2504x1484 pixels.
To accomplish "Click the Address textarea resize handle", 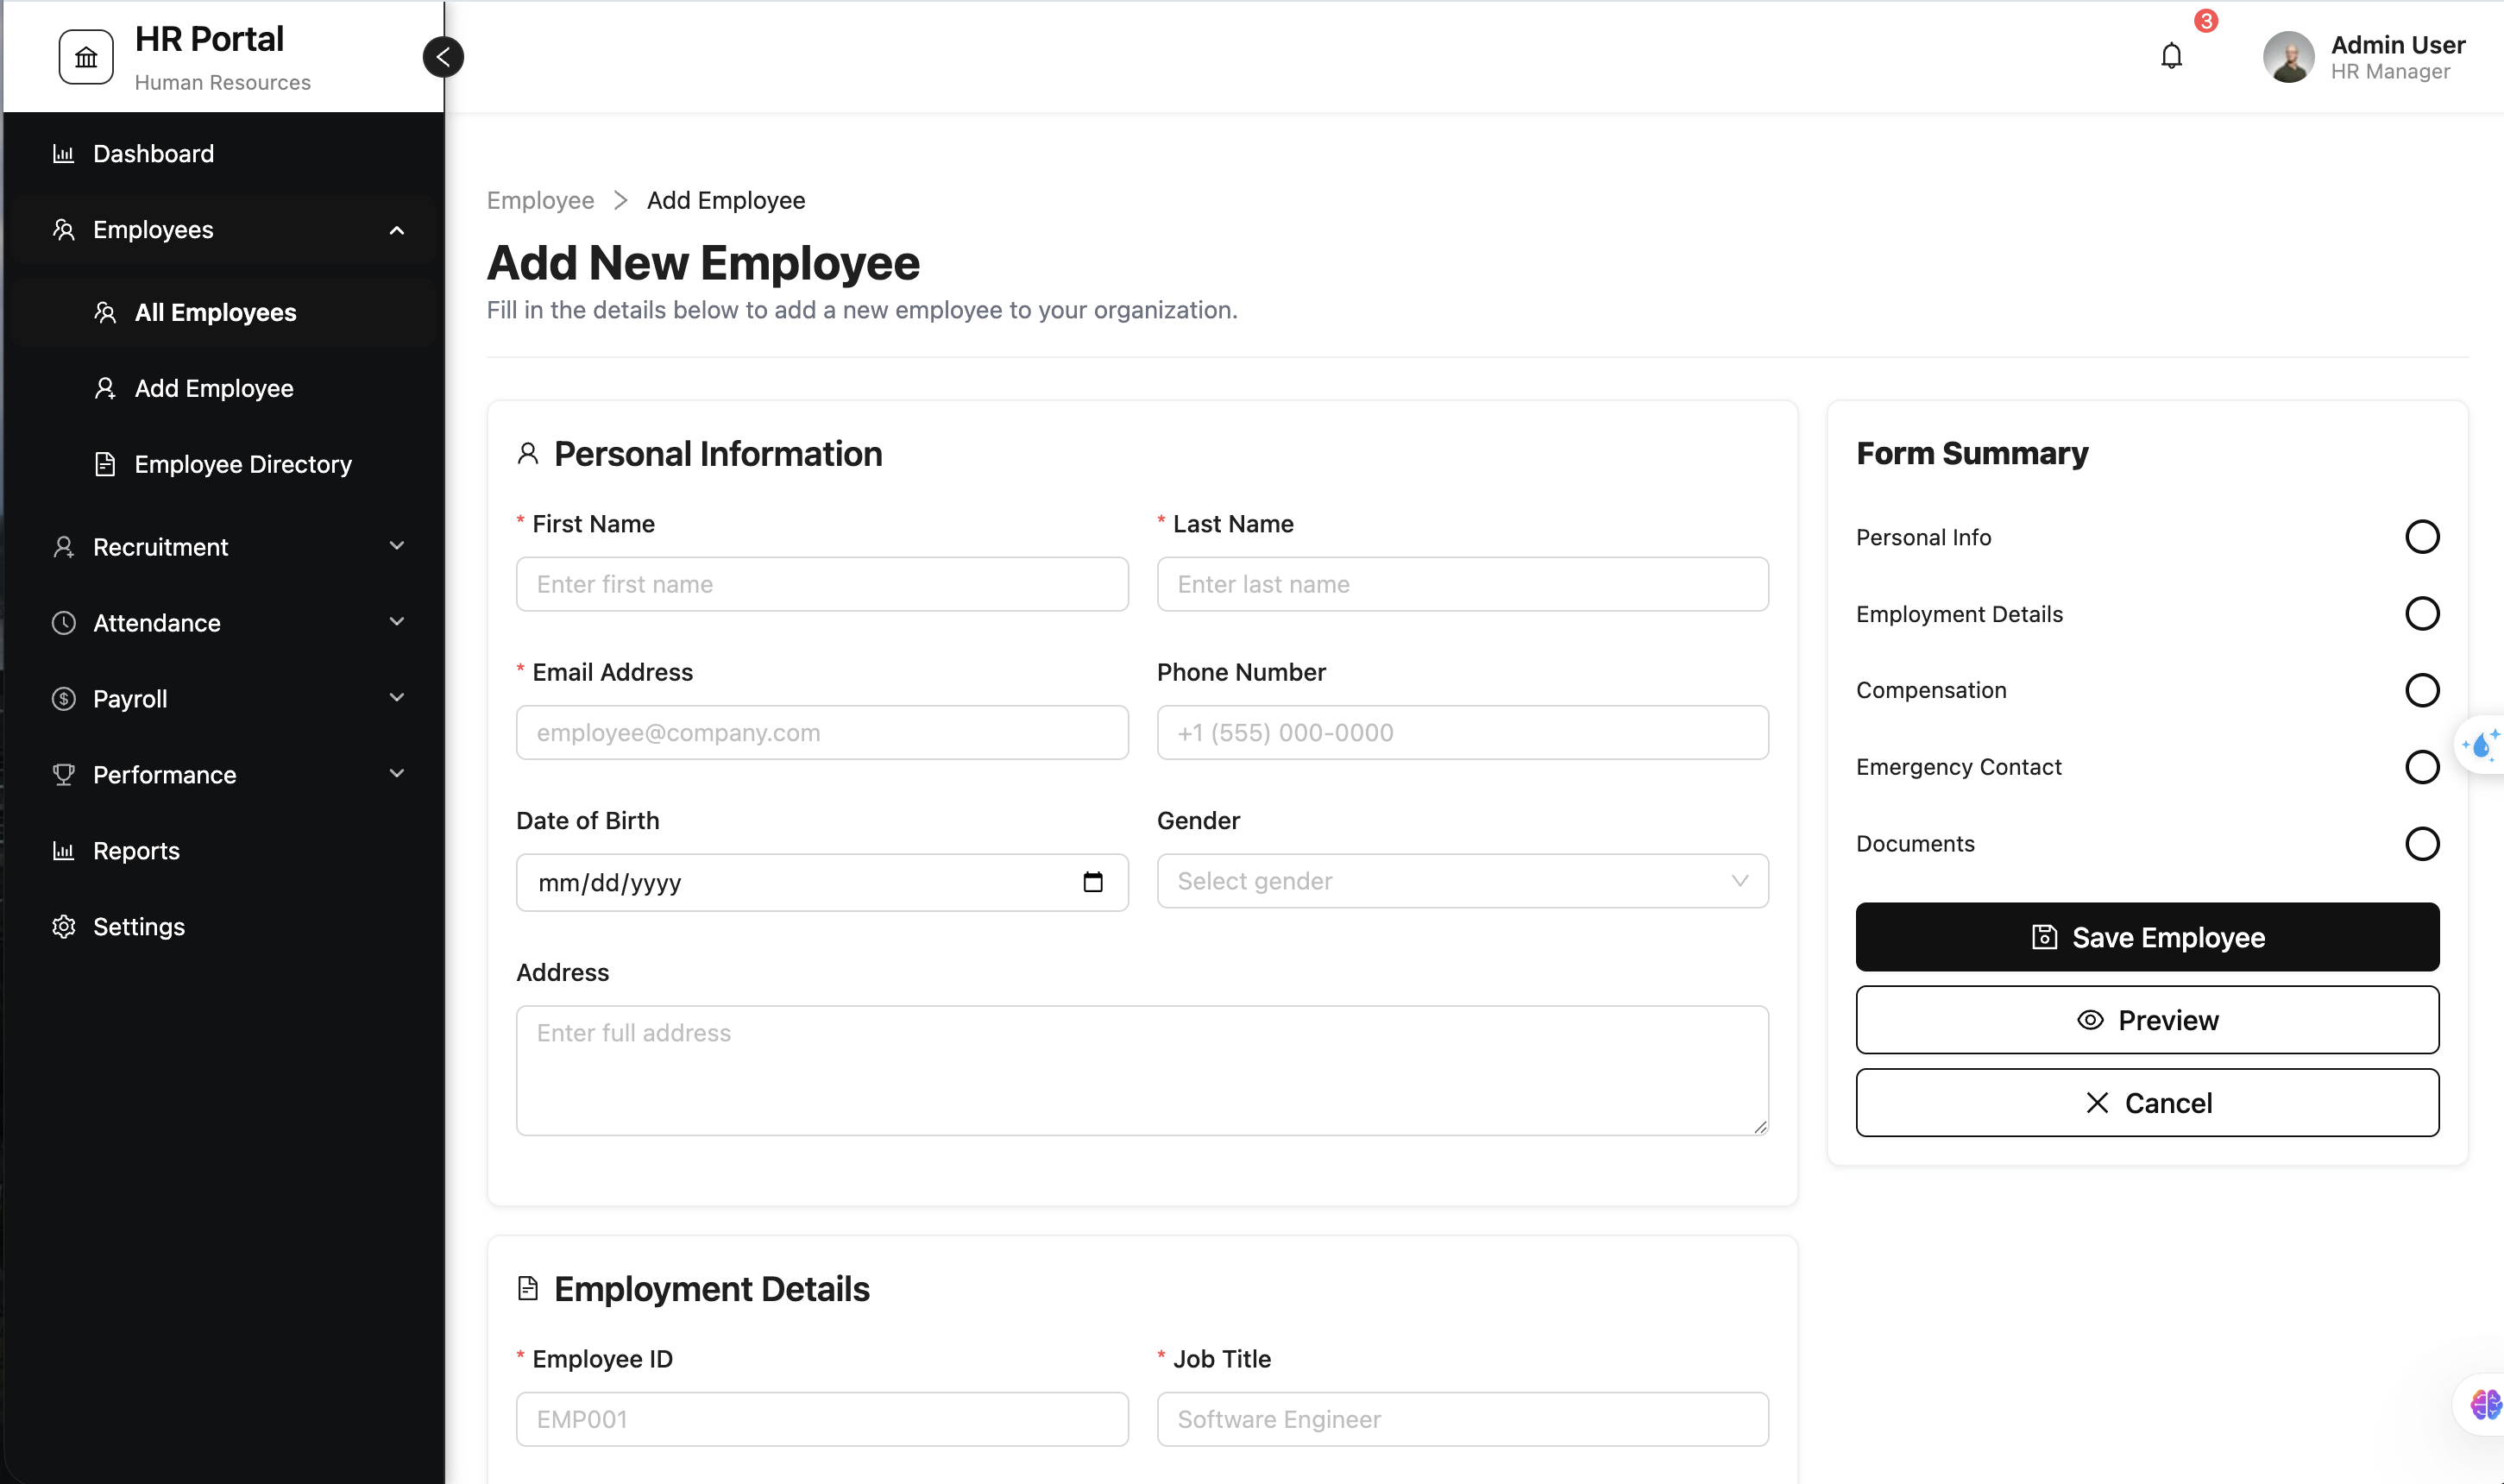I will 1759,1126.
